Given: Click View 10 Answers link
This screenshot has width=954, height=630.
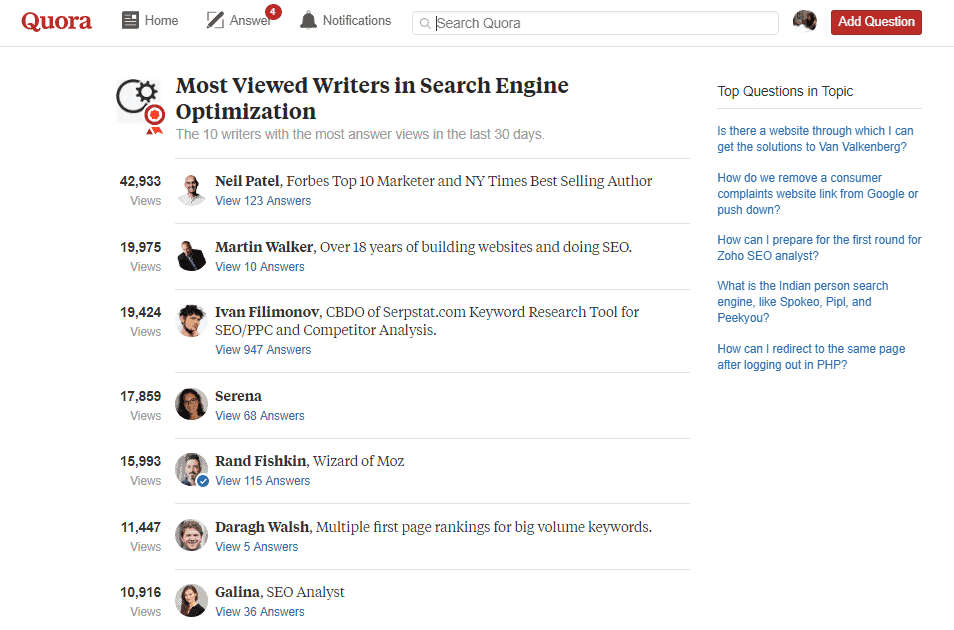Looking at the screenshot, I should pos(260,267).
